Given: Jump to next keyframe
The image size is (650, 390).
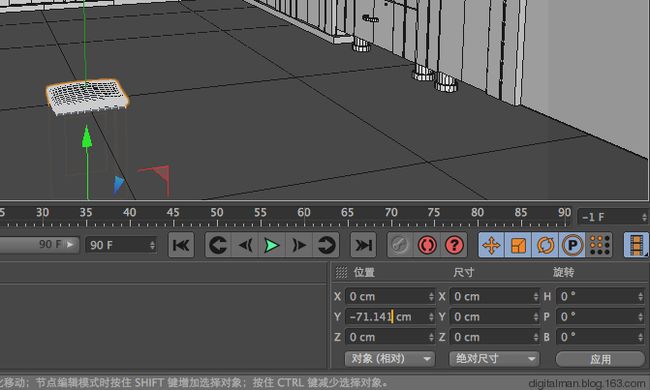Looking at the screenshot, I should click(x=326, y=245).
